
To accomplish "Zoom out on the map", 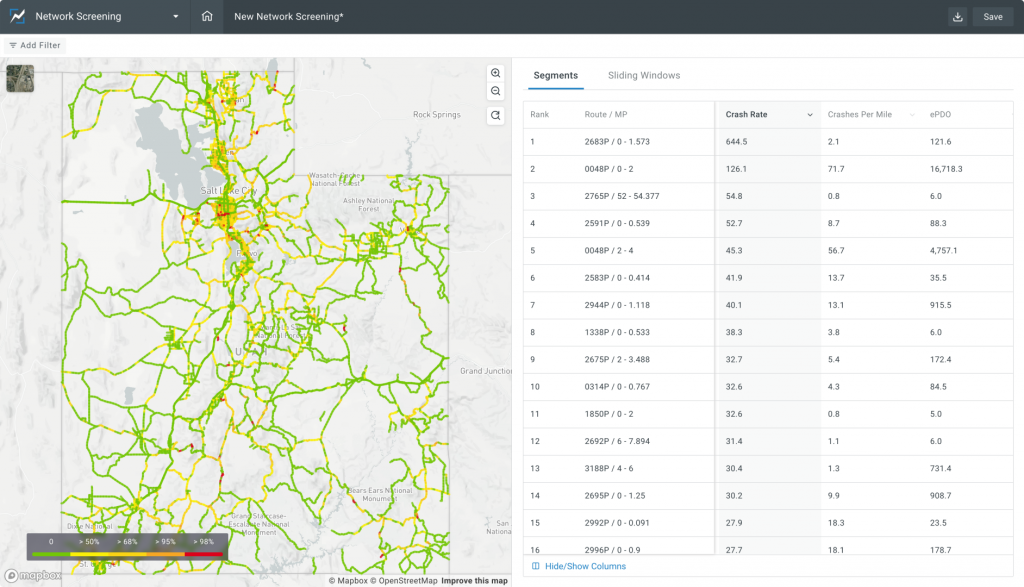I will click(x=495, y=91).
